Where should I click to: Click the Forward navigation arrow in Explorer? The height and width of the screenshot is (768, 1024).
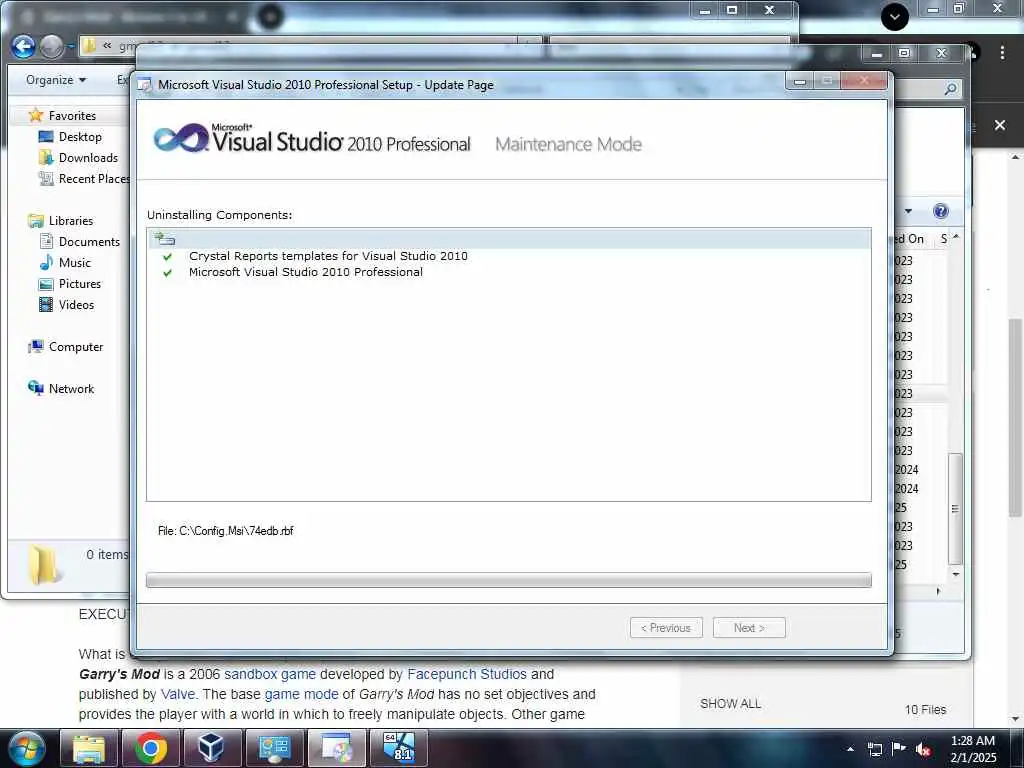[x=52, y=46]
